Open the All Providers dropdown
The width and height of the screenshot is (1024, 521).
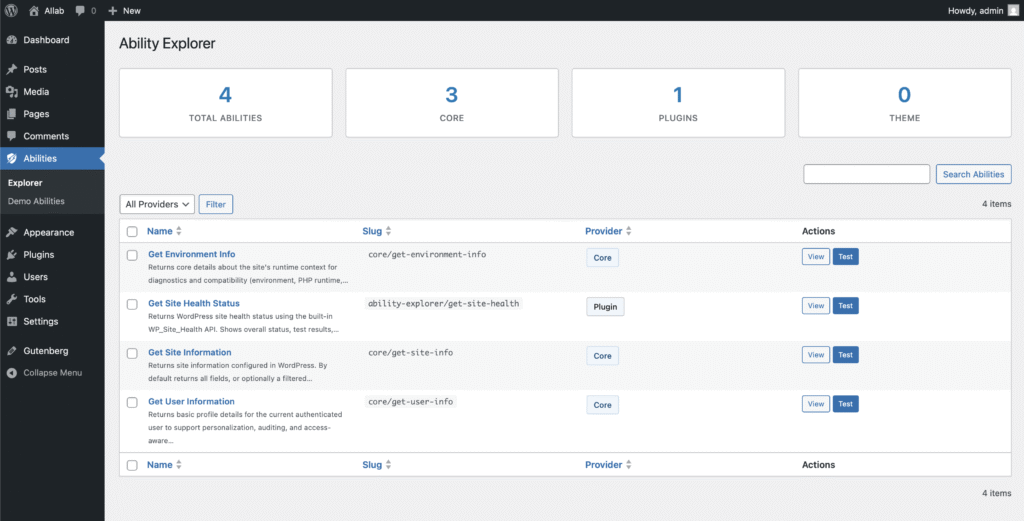coord(156,204)
